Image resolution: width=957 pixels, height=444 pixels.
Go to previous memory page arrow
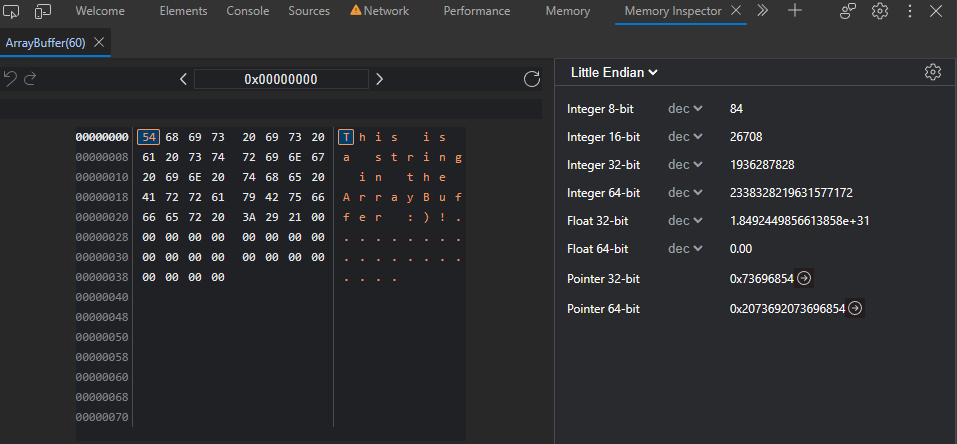183,79
